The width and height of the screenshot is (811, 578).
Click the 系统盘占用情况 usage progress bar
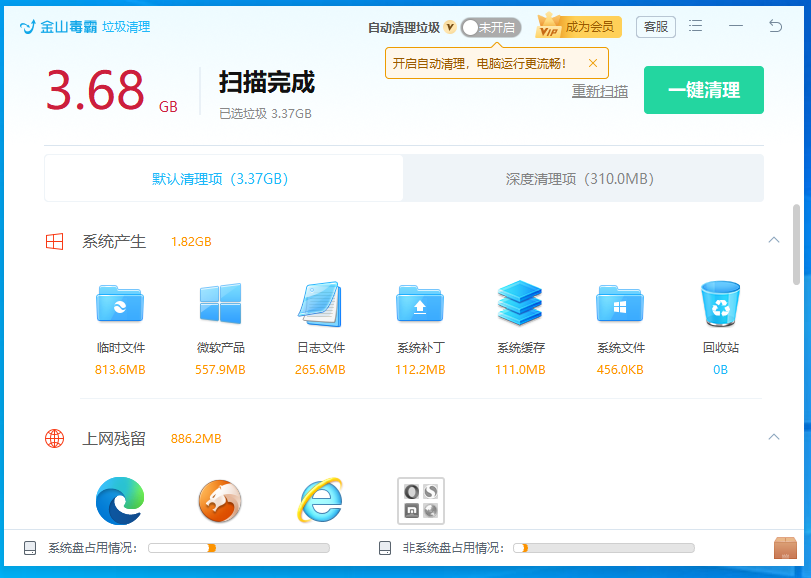click(x=240, y=548)
